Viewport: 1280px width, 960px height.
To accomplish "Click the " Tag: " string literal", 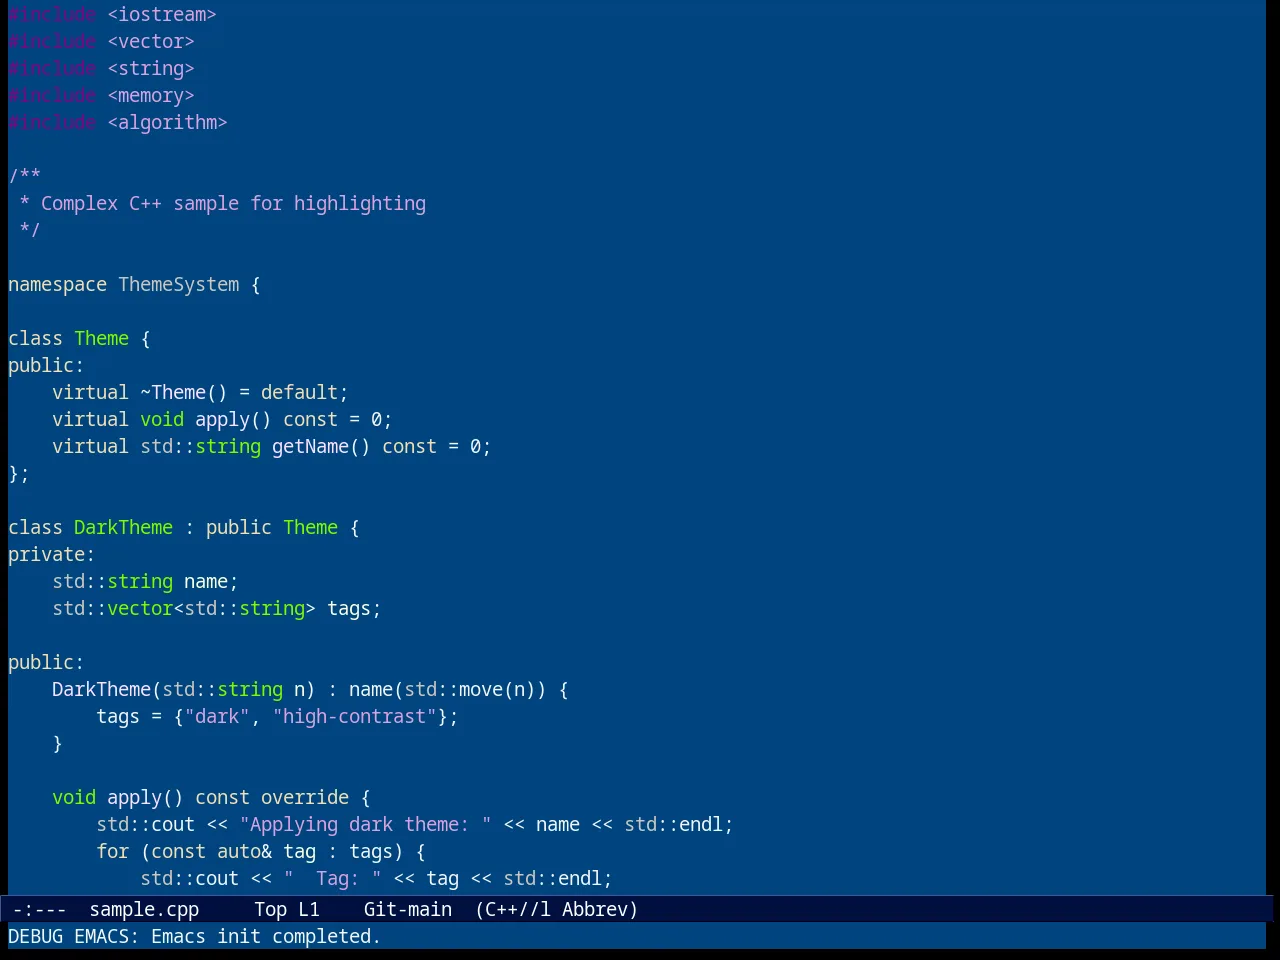I will 332,878.
